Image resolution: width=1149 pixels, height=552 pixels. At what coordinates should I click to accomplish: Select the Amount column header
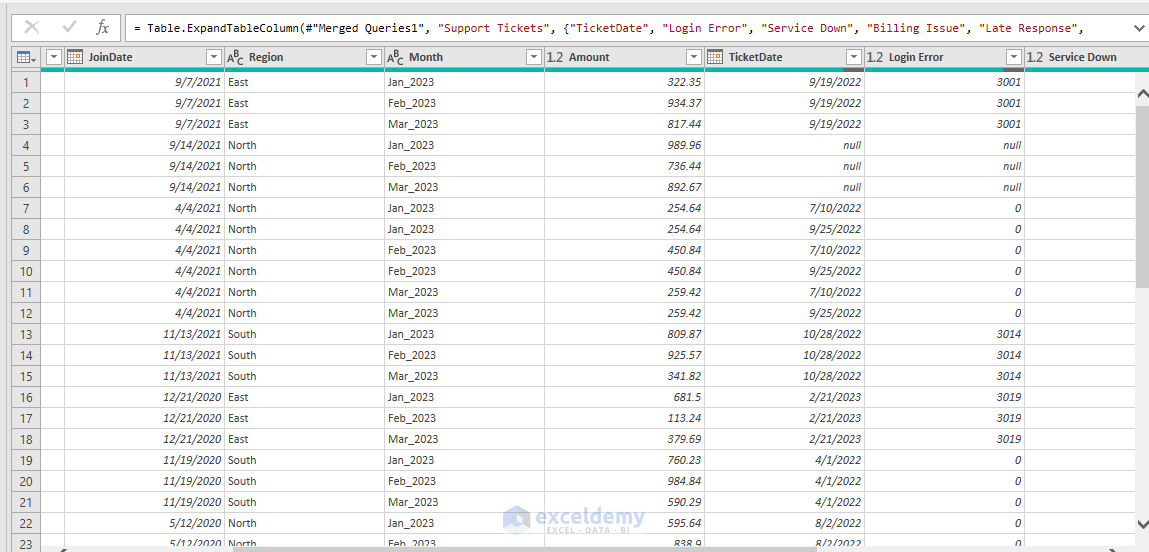click(x=624, y=57)
